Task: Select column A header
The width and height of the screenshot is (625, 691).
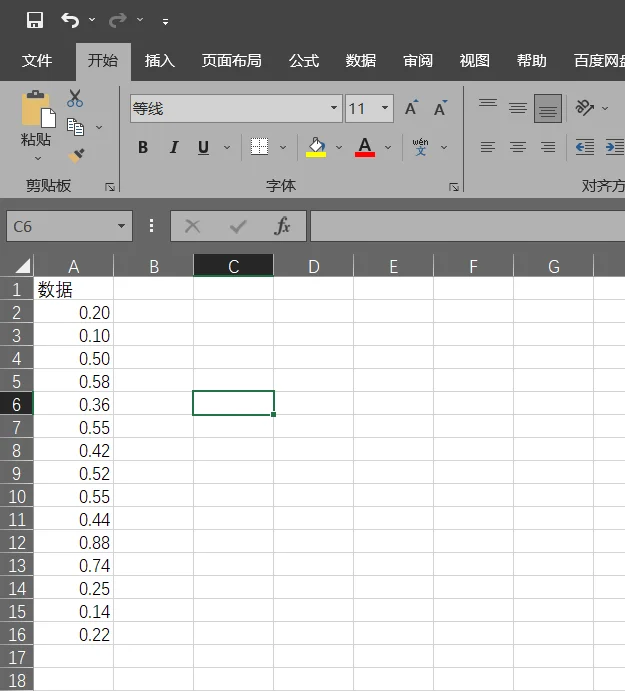Action: point(74,266)
